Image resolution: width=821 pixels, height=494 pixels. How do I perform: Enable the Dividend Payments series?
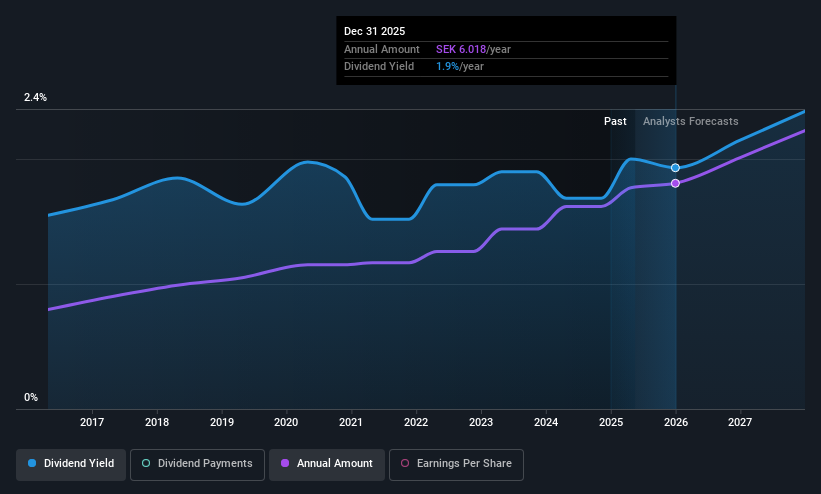[x=197, y=464]
